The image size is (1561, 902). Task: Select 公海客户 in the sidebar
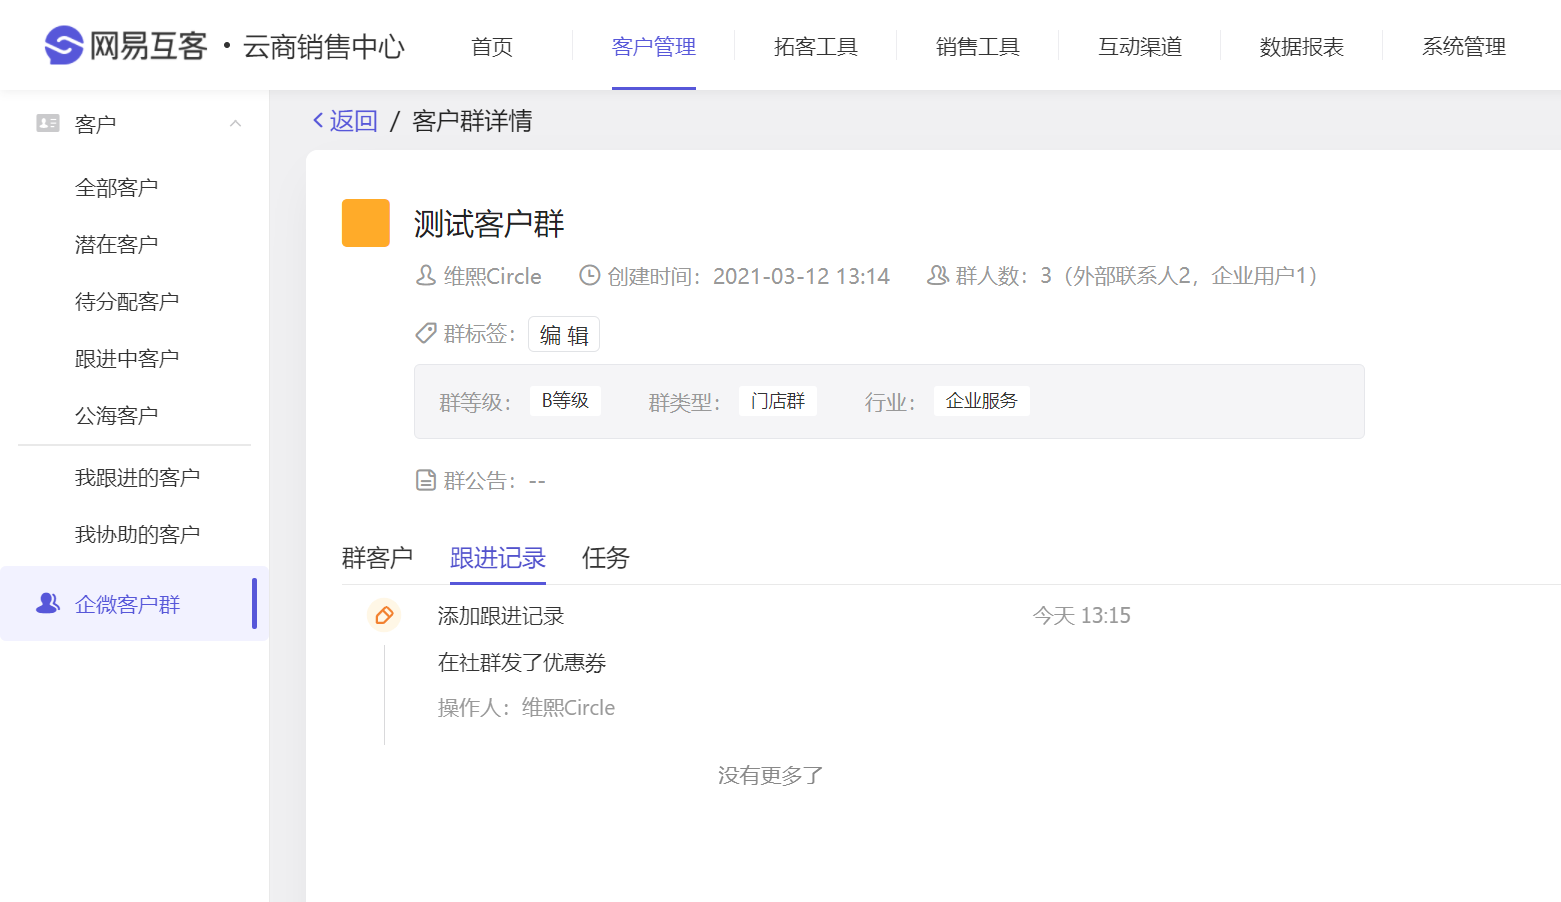coord(117,415)
